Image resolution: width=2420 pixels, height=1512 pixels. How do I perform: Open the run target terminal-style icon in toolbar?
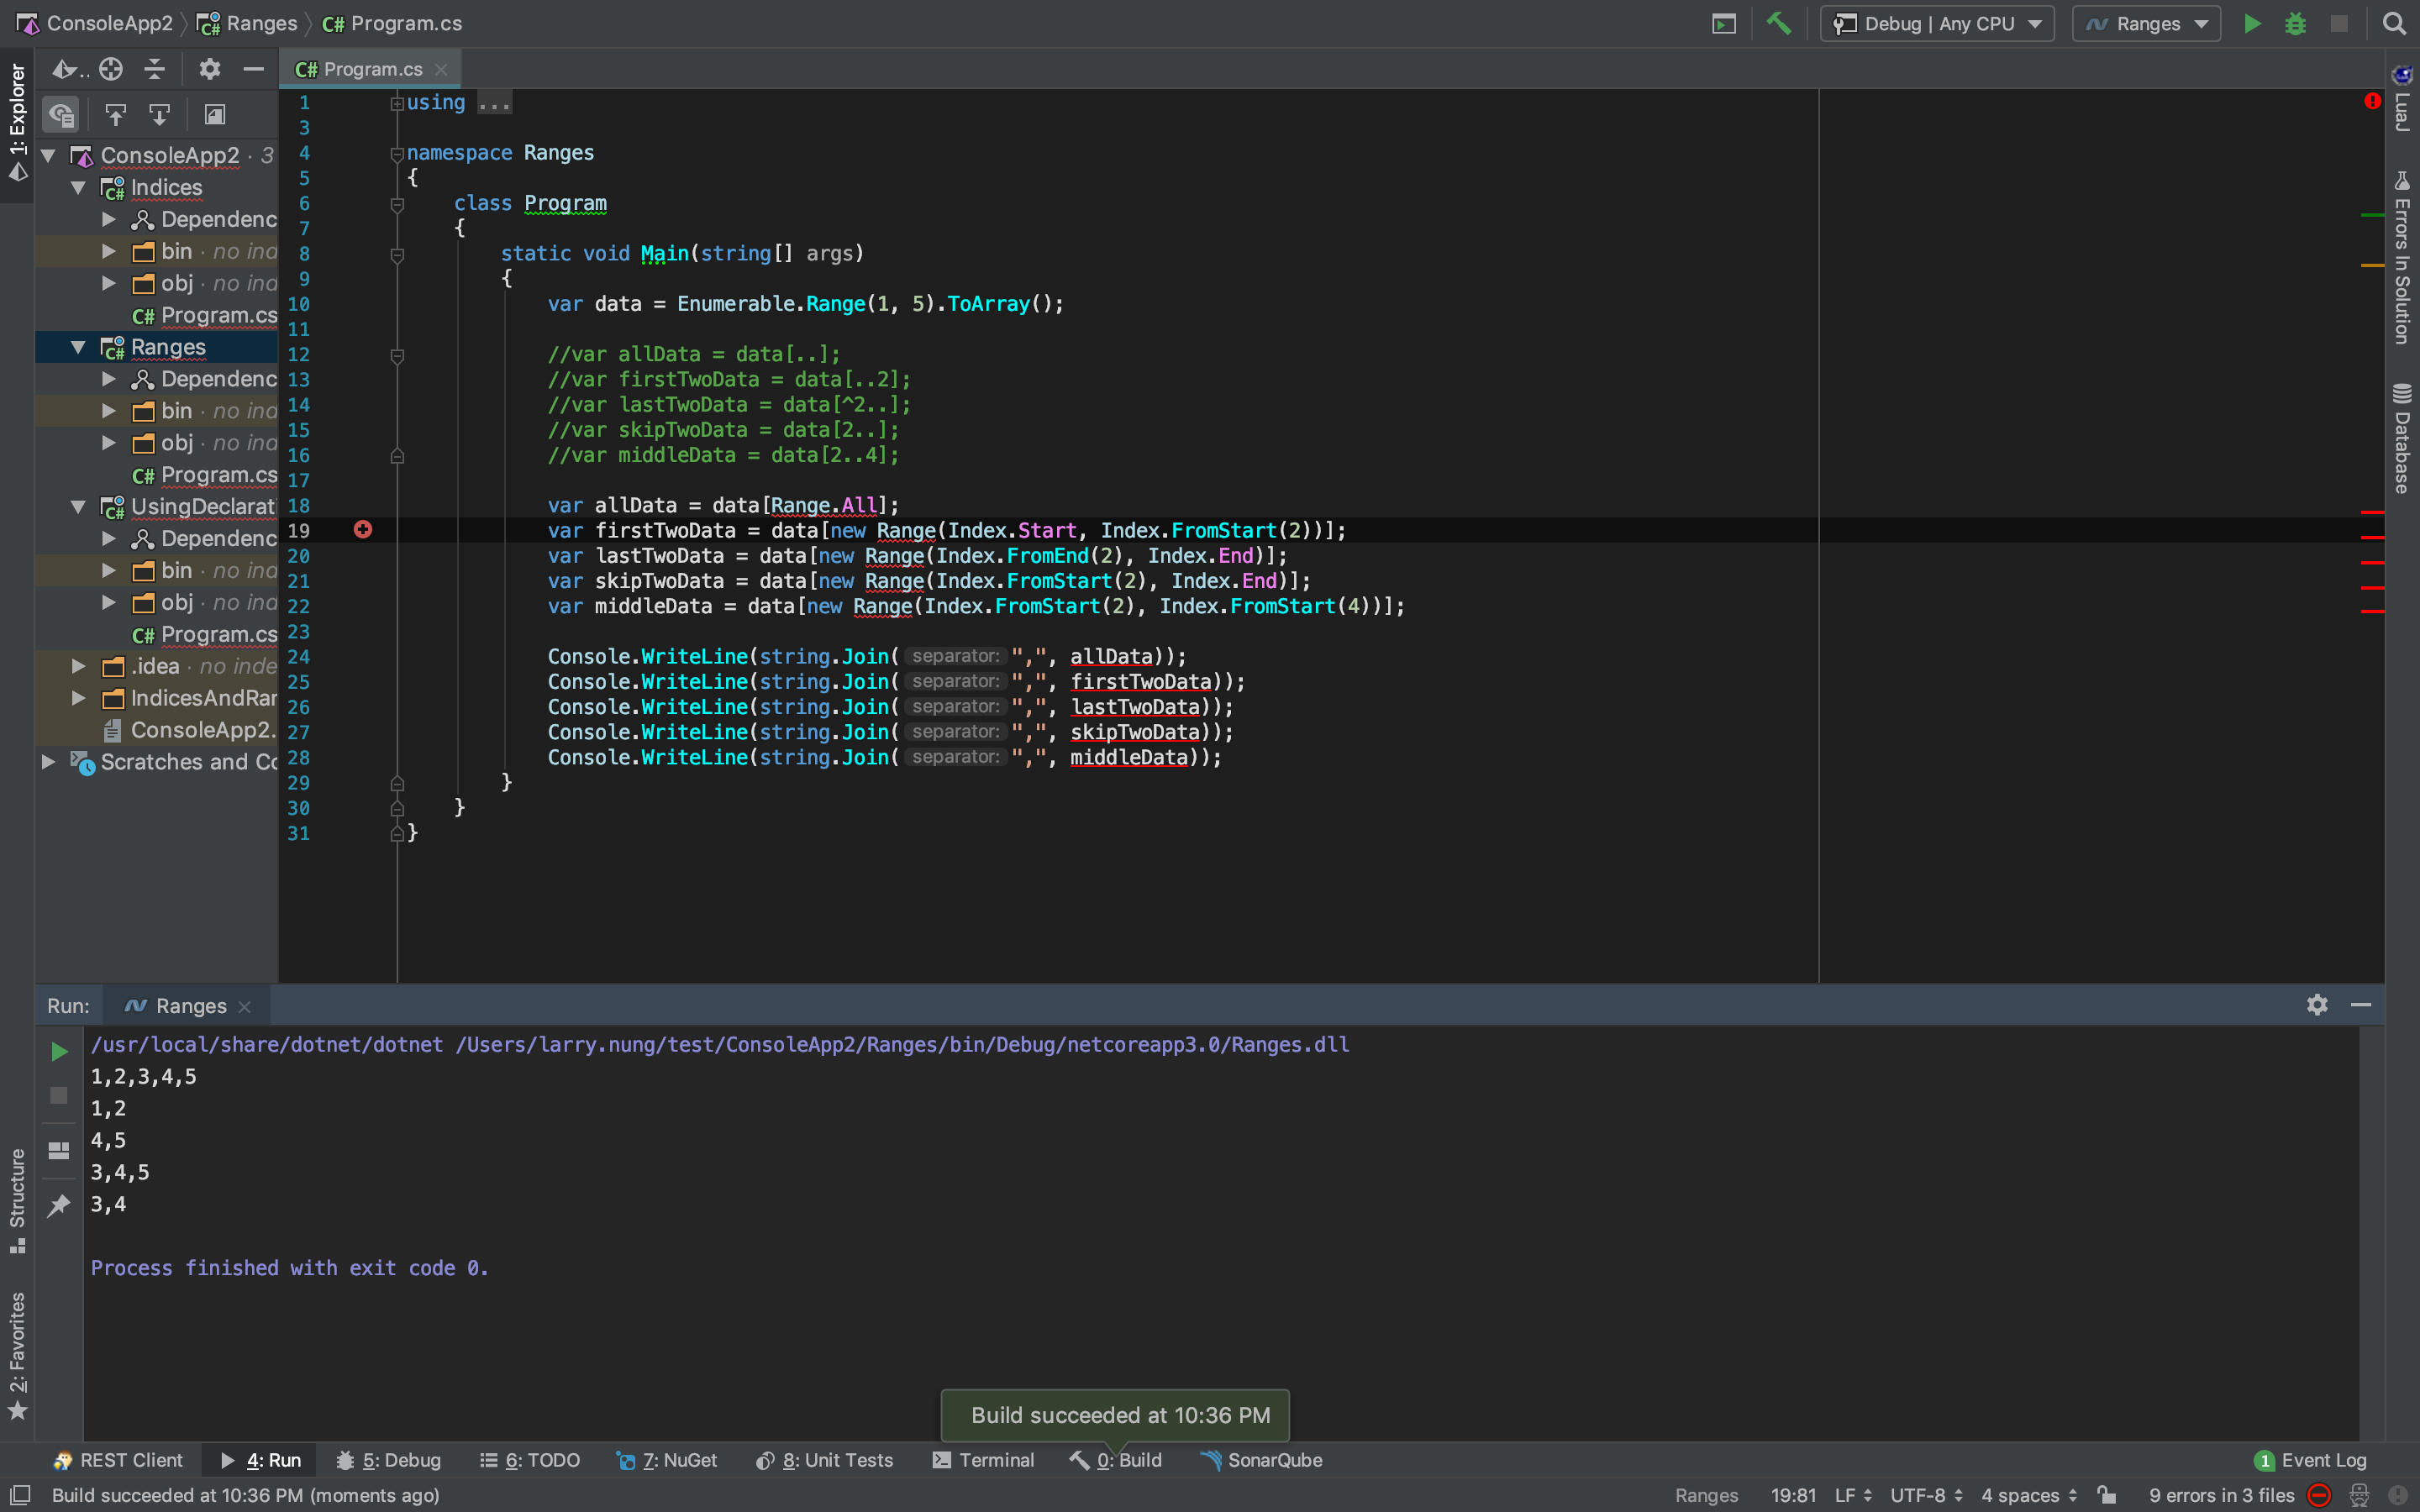point(1724,23)
